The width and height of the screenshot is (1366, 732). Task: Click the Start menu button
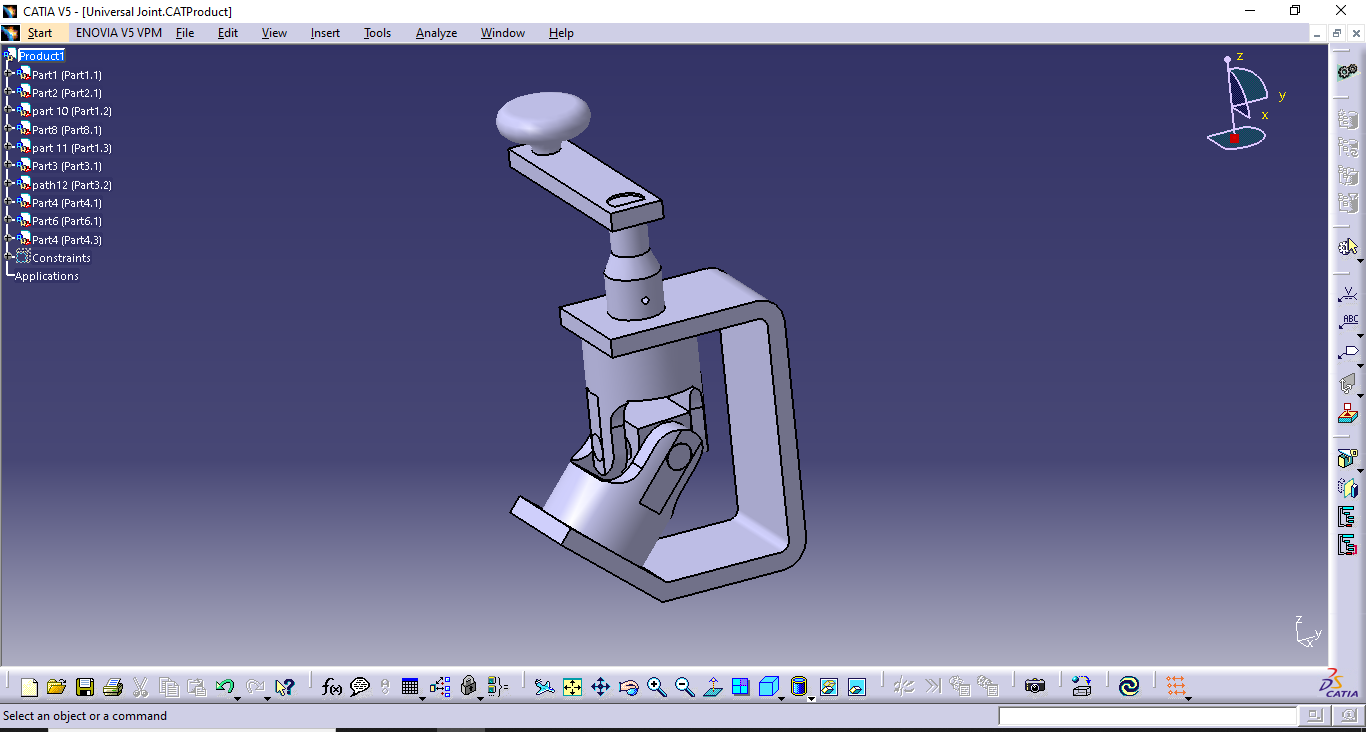tap(40, 33)
